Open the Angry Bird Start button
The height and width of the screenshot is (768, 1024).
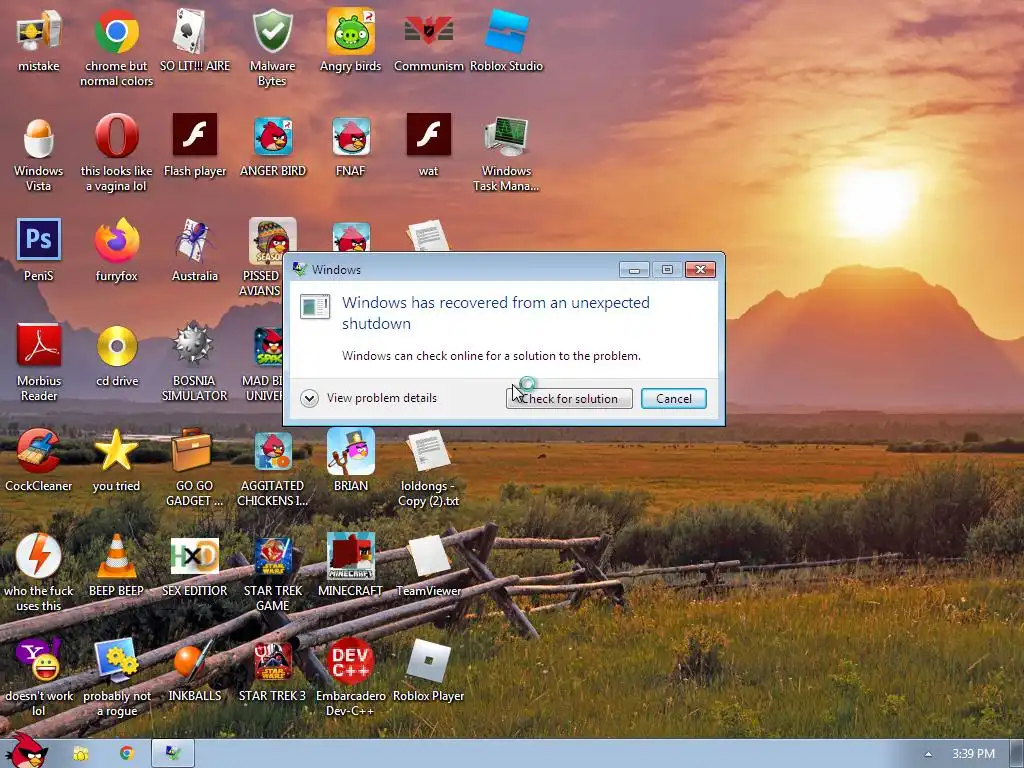26,751
